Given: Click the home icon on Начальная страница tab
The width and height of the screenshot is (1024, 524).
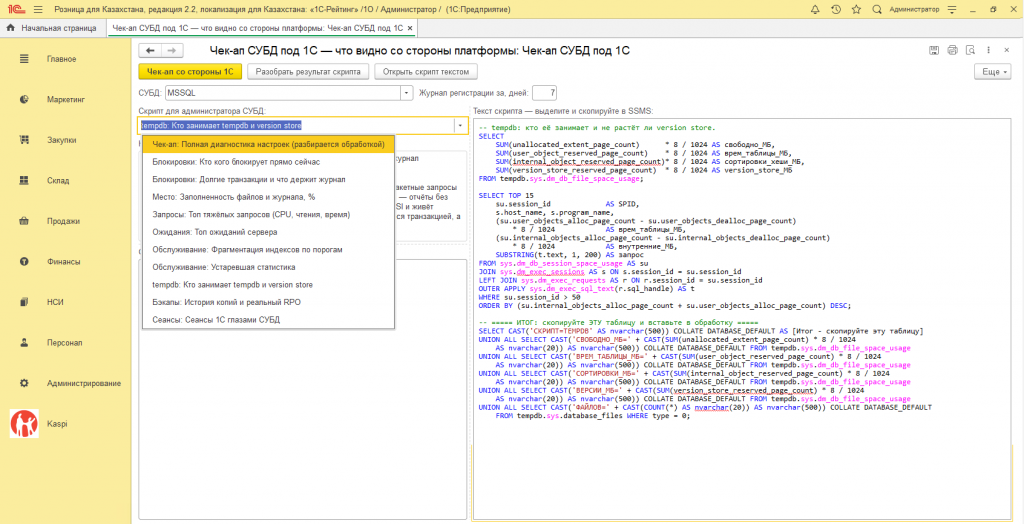Looking at the screenshot, I should pos(10,28).
